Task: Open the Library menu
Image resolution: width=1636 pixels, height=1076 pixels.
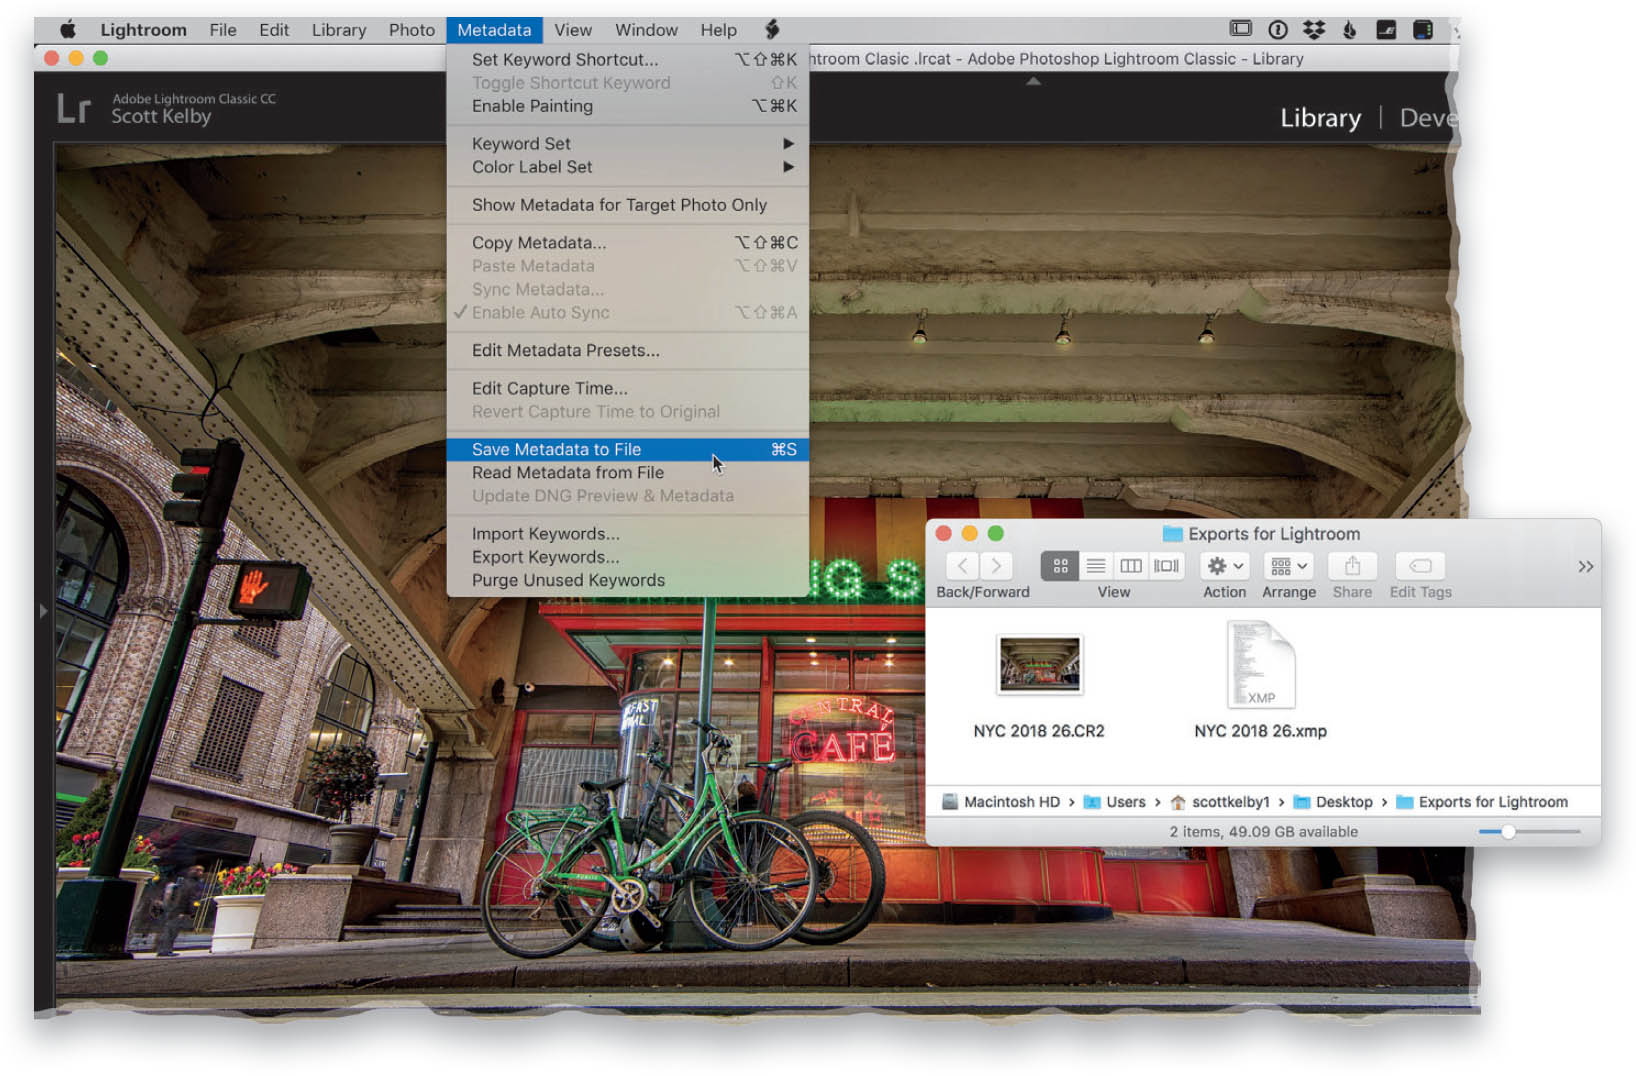Action: (339, 30)
